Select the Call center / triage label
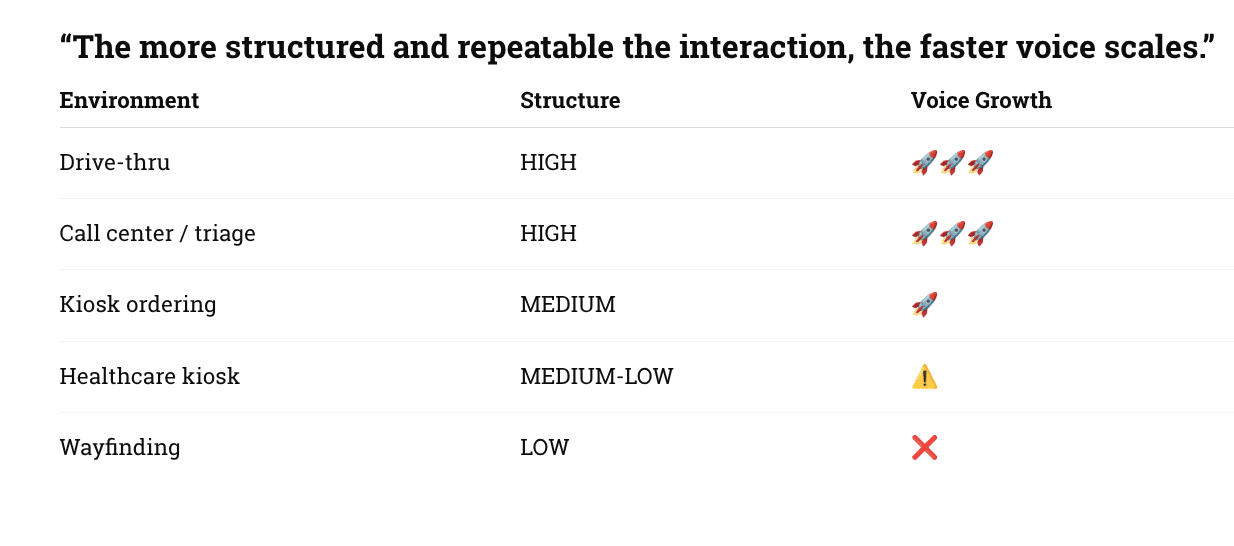This screenshot has height=546, width=1234. [158, 234]
